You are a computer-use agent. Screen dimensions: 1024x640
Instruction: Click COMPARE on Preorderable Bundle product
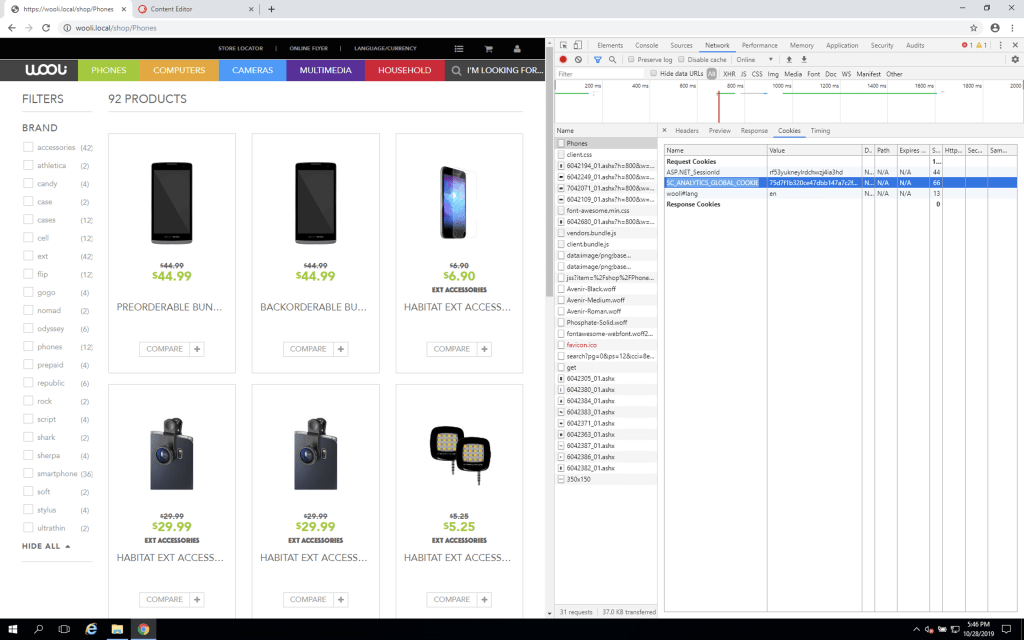(164, 348)
